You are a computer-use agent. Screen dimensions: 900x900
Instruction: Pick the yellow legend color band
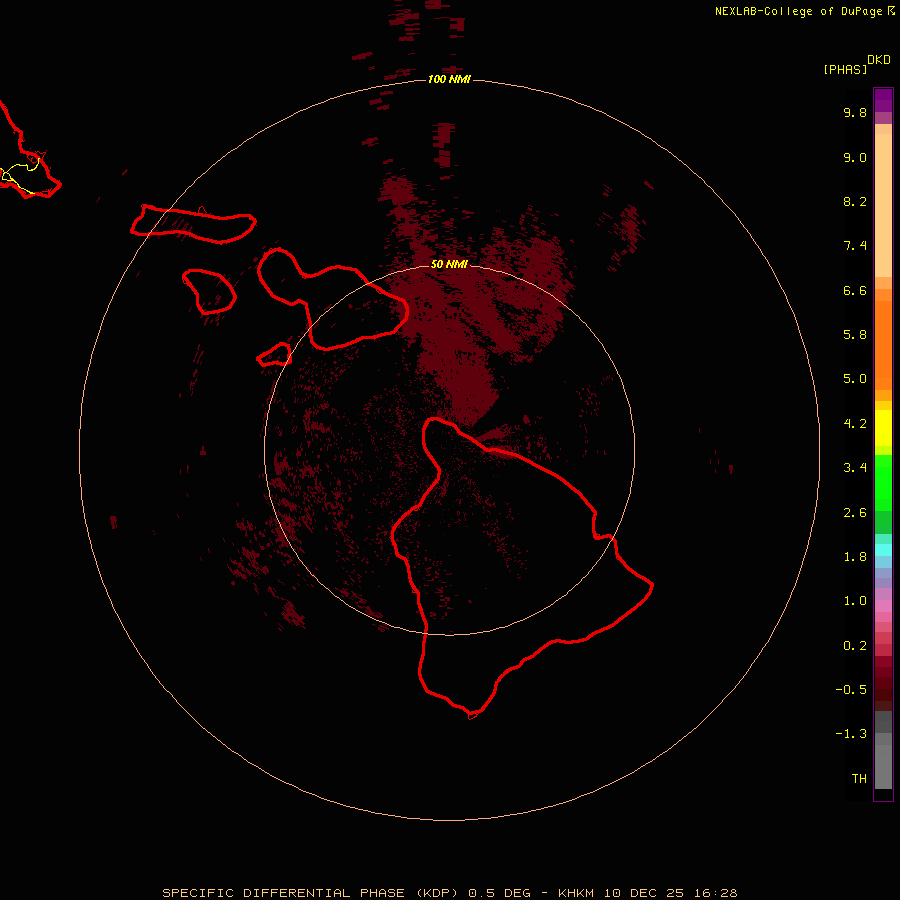point(883,428)
